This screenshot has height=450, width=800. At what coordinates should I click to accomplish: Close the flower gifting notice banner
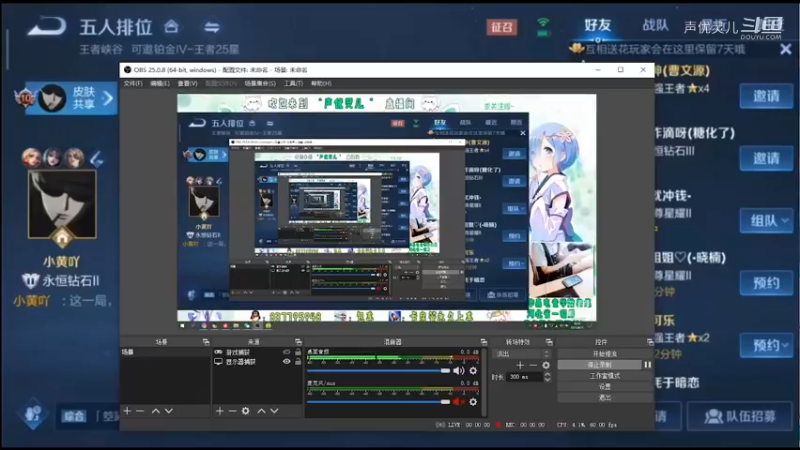click(786, 49)
